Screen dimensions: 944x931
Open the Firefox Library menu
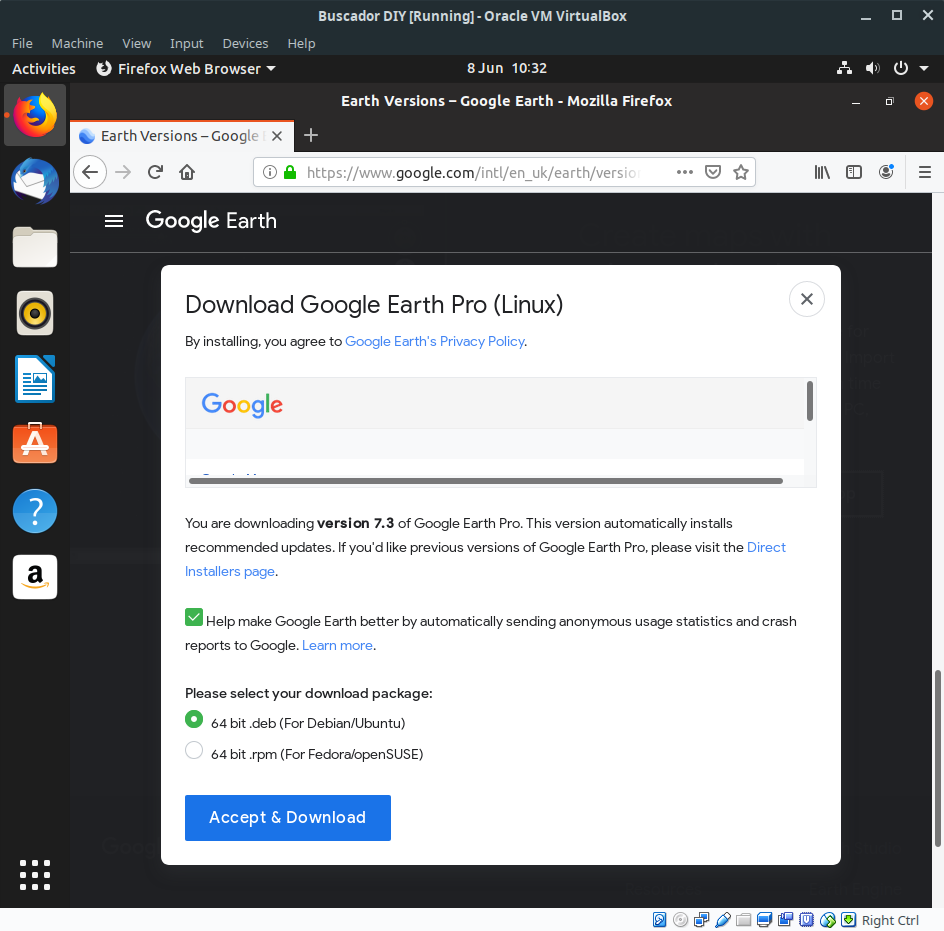point(822,172)
